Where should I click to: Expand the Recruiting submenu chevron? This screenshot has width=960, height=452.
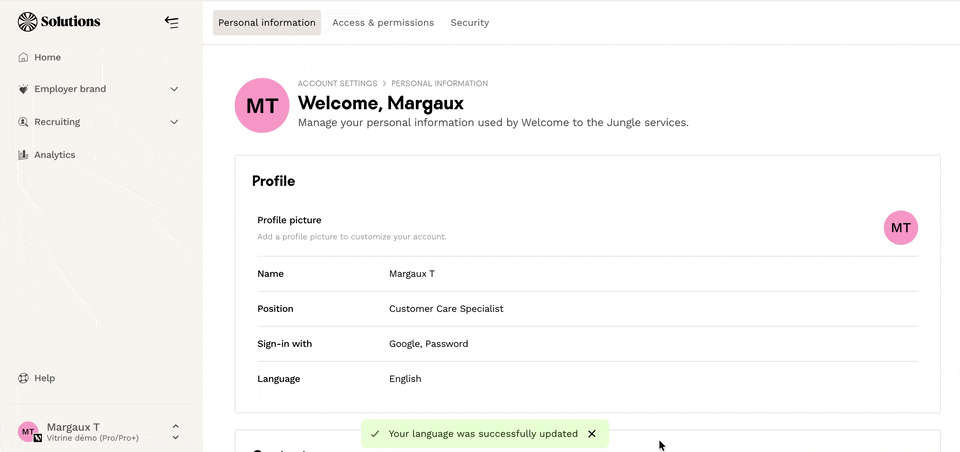click(x=174, y=122)
